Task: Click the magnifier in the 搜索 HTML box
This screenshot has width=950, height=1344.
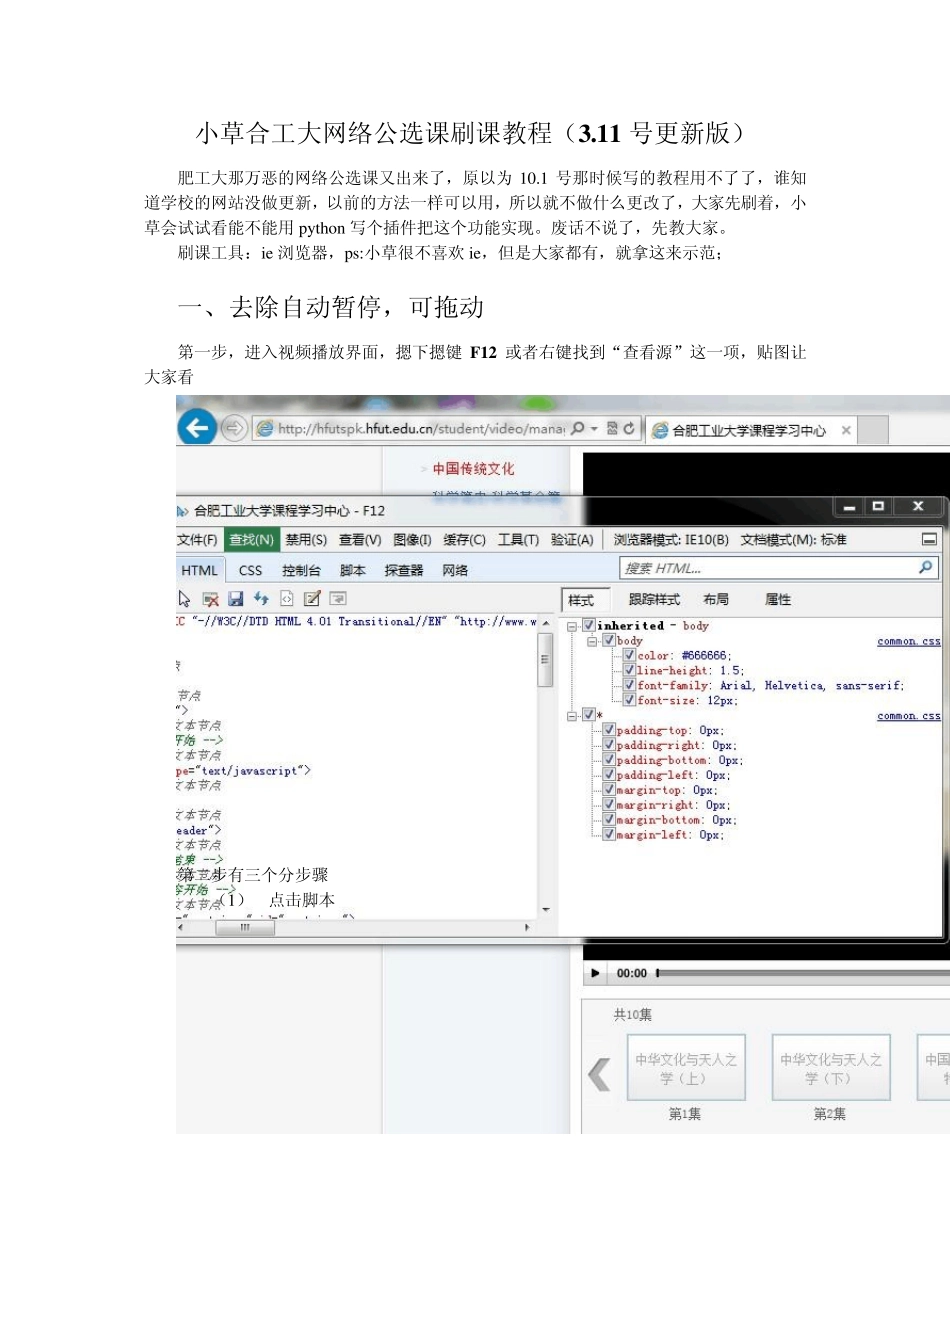Action: [x=926, y=568]
